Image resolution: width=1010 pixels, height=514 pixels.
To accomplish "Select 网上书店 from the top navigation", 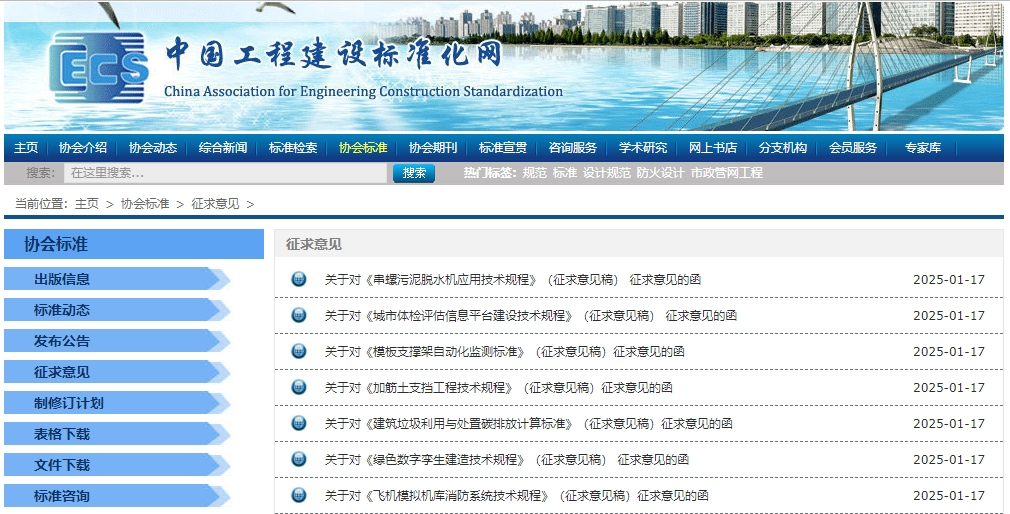I will 712,148.
